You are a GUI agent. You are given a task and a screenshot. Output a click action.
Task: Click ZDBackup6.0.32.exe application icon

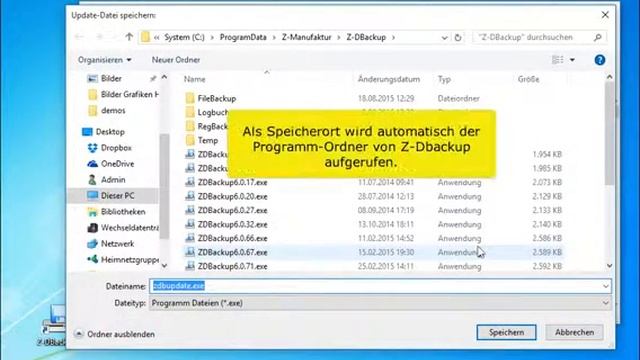click(190, 224)
